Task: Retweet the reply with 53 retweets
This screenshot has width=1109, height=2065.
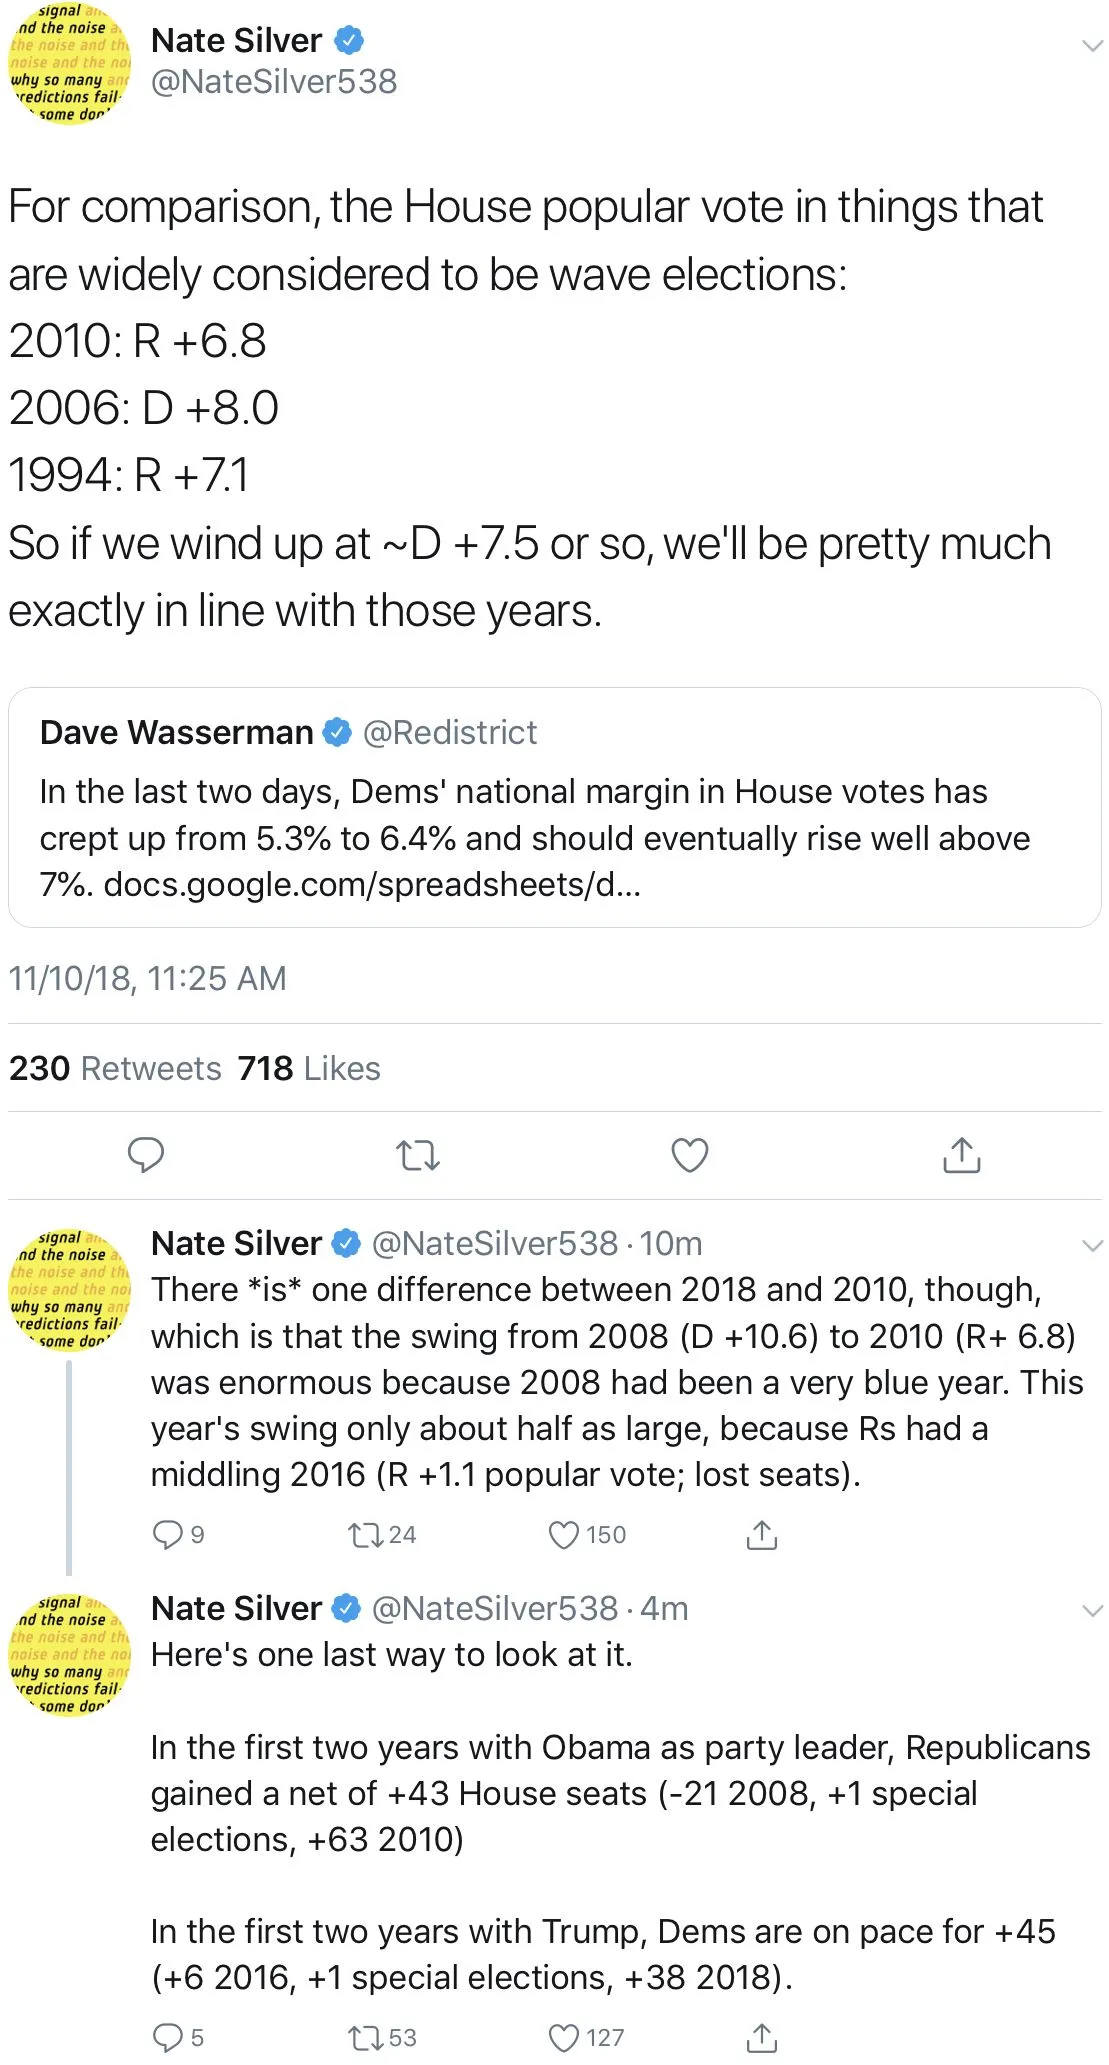Action: click(x=362, y=2037)
